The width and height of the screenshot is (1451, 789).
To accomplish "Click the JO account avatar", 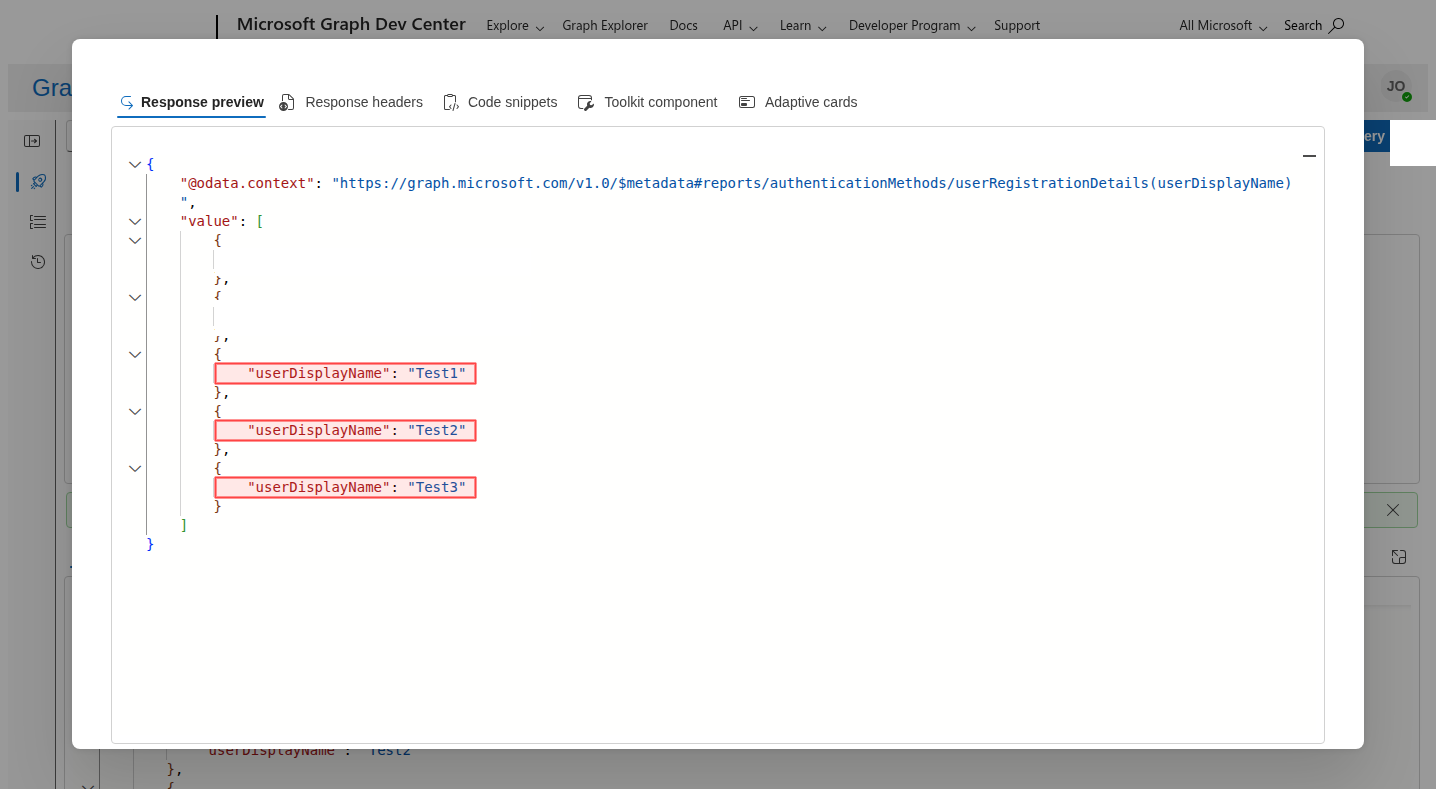I will pyautogui.click(x=1396, y=88).
